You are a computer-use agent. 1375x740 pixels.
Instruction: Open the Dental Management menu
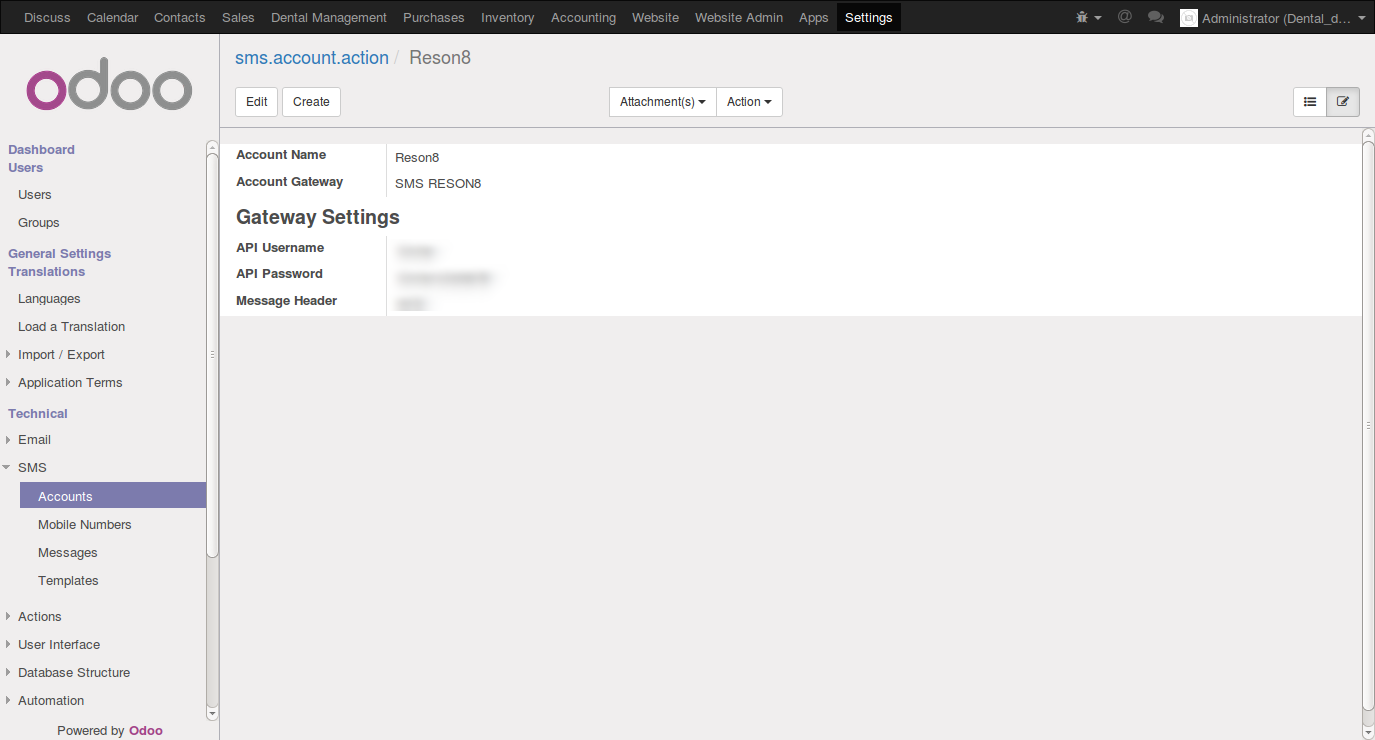(x=329, y=17)
